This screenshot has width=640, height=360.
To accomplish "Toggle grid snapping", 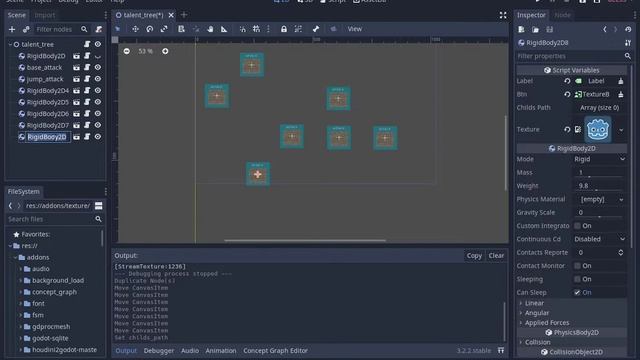I will [x=256, y=29].
